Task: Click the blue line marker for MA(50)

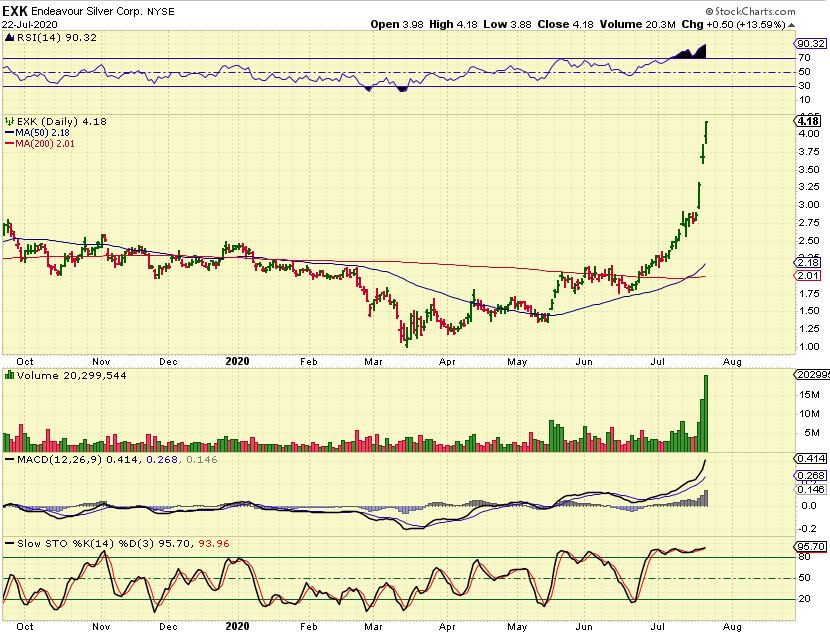Action: [10, 133]
